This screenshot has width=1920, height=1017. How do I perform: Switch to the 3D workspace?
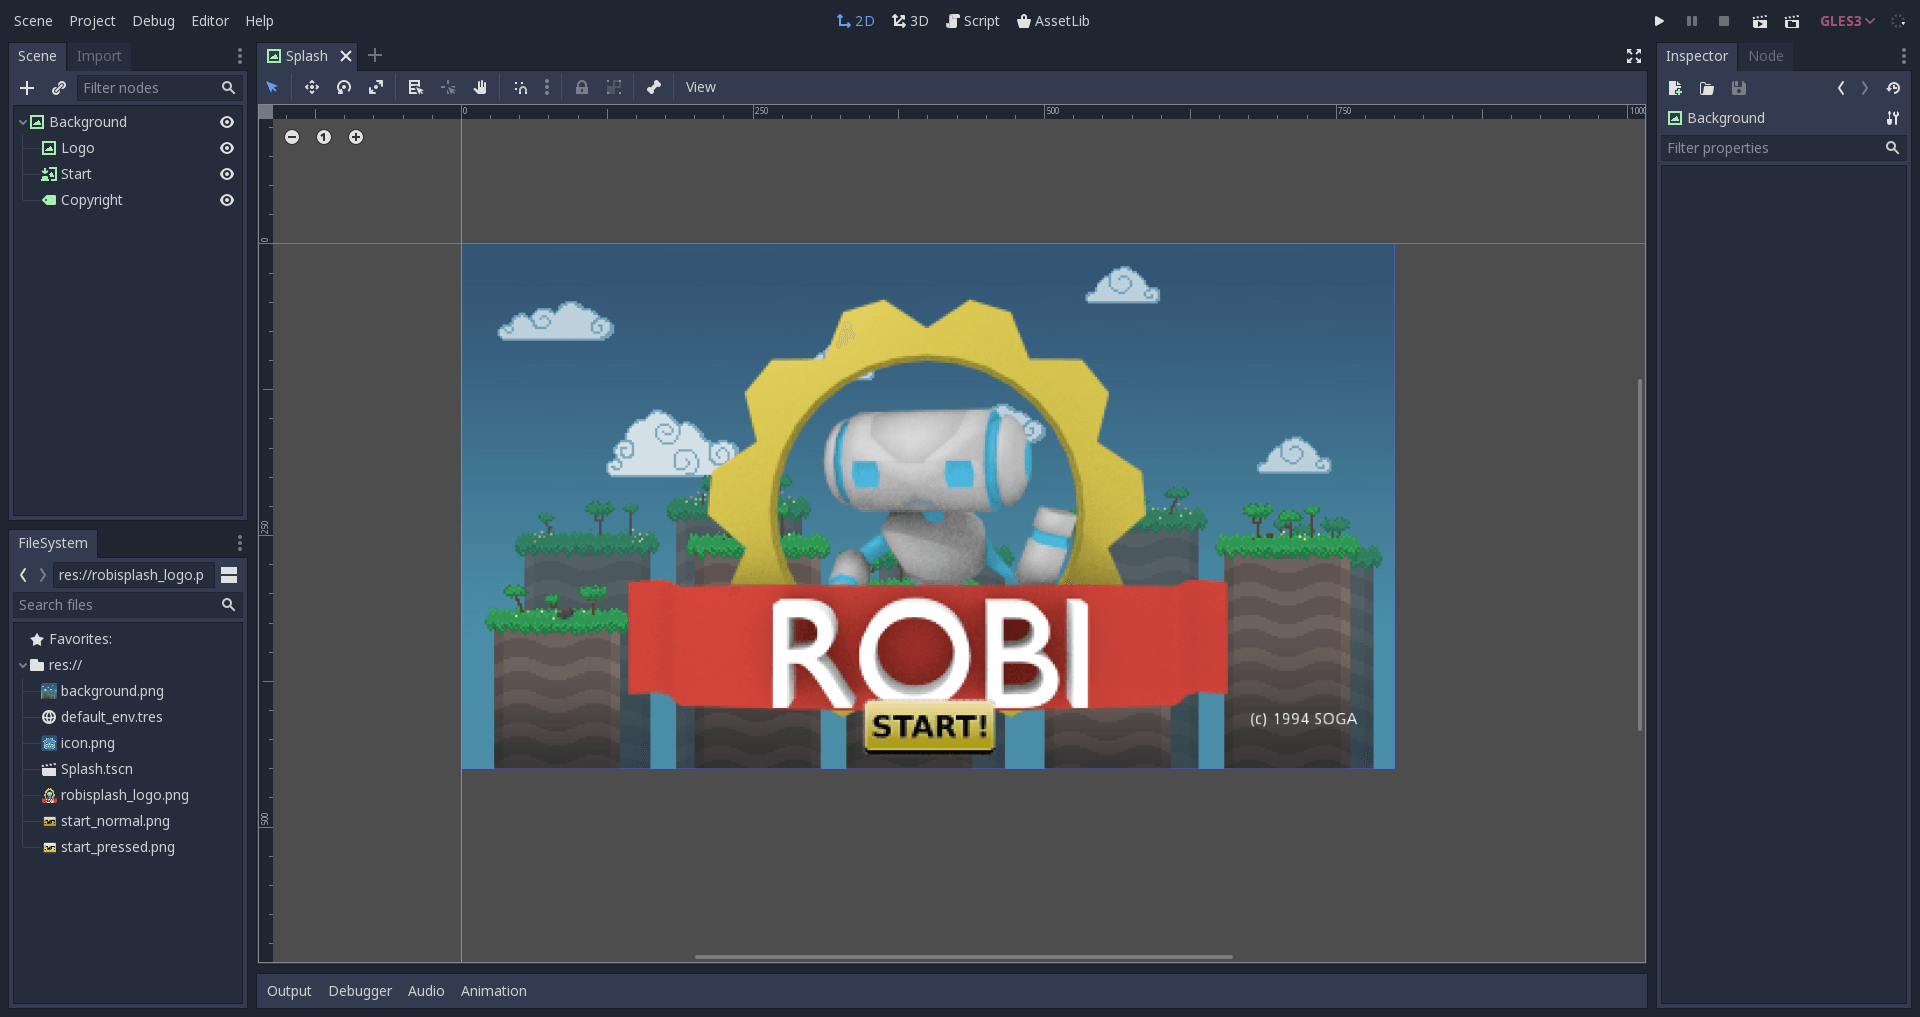point(910,21)
